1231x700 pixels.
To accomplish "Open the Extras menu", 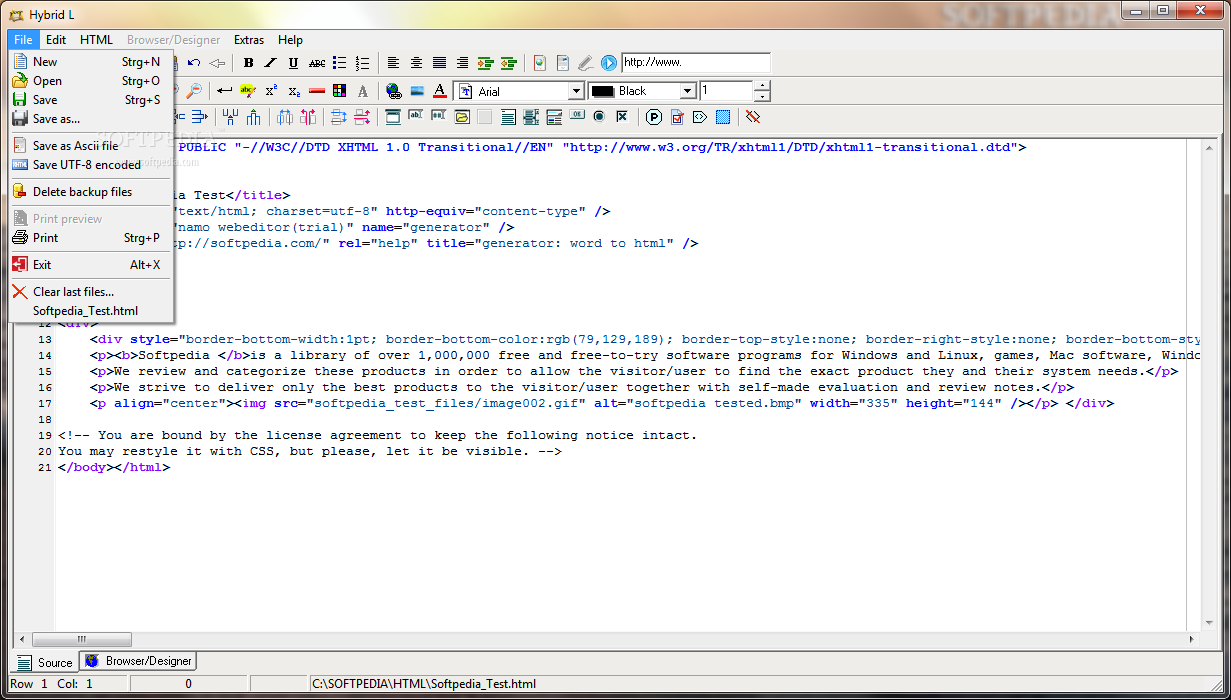I will click(x=249, y=40).
